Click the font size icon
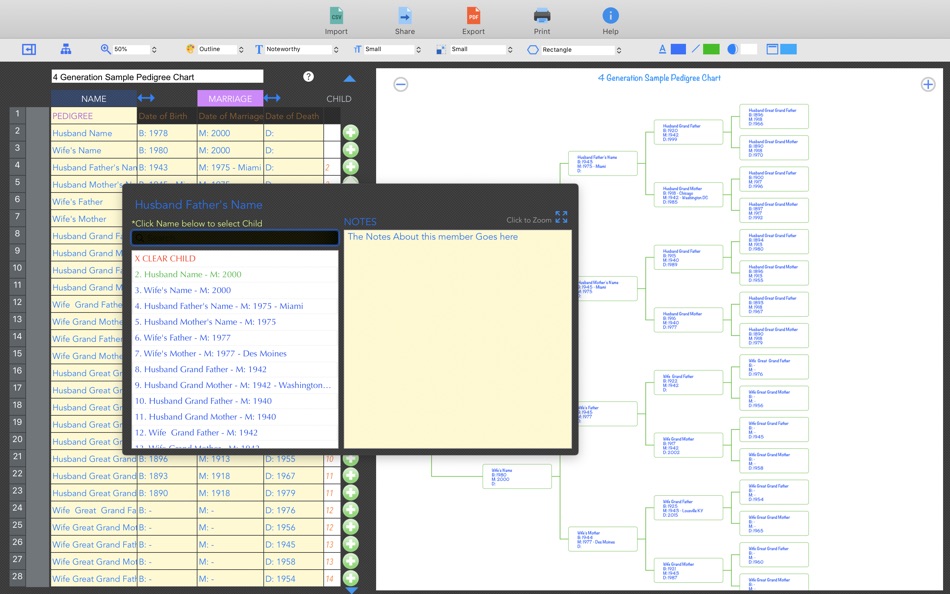The height and width of the screenshot is (594, 950). click(x=357, y=49)
